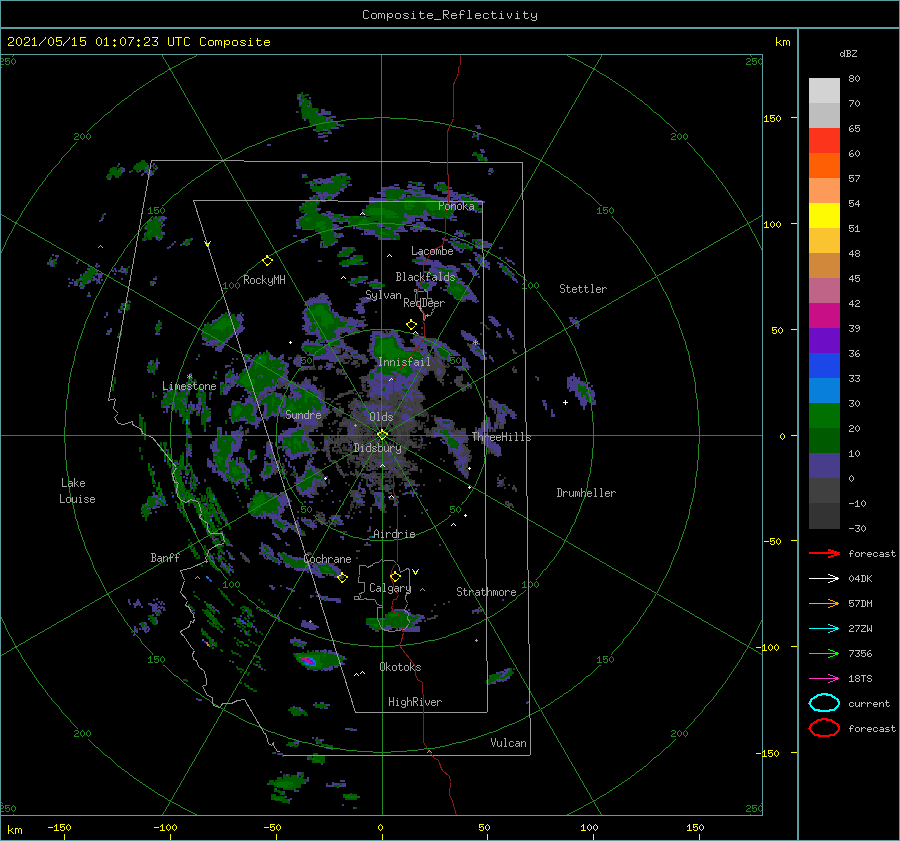The width and height of the screenshot is (900, 841).
Task: Click the Sundre label
Action: point(303,414)
